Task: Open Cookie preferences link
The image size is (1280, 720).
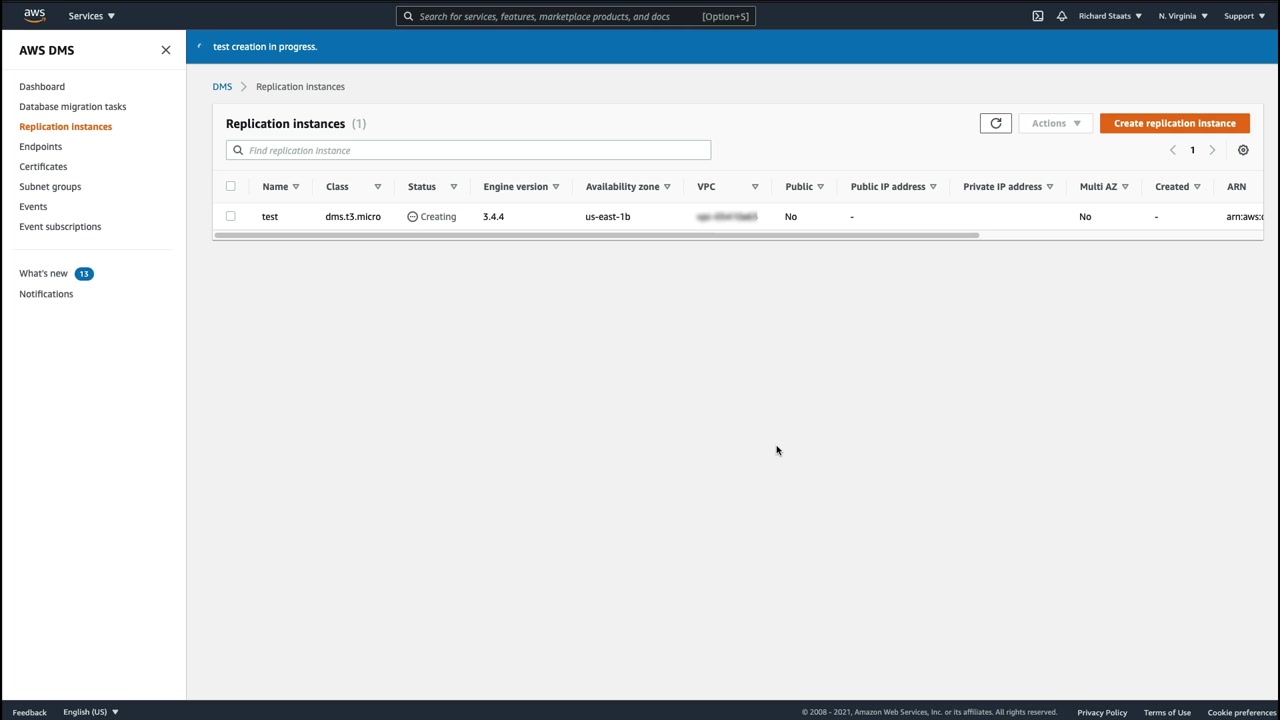Action: point(1242,712)
